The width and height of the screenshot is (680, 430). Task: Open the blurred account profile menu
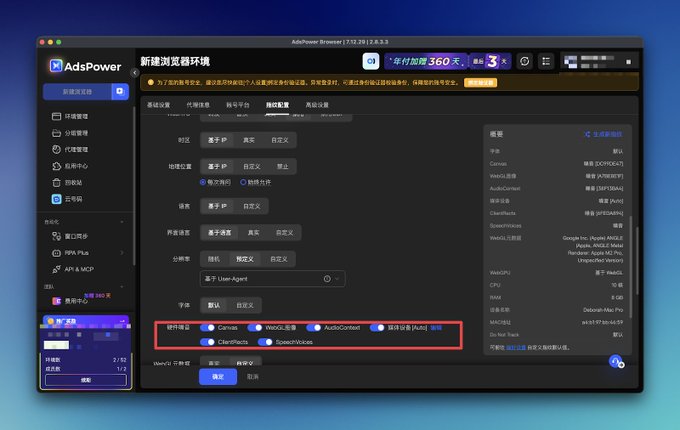(x=598, y=62)
